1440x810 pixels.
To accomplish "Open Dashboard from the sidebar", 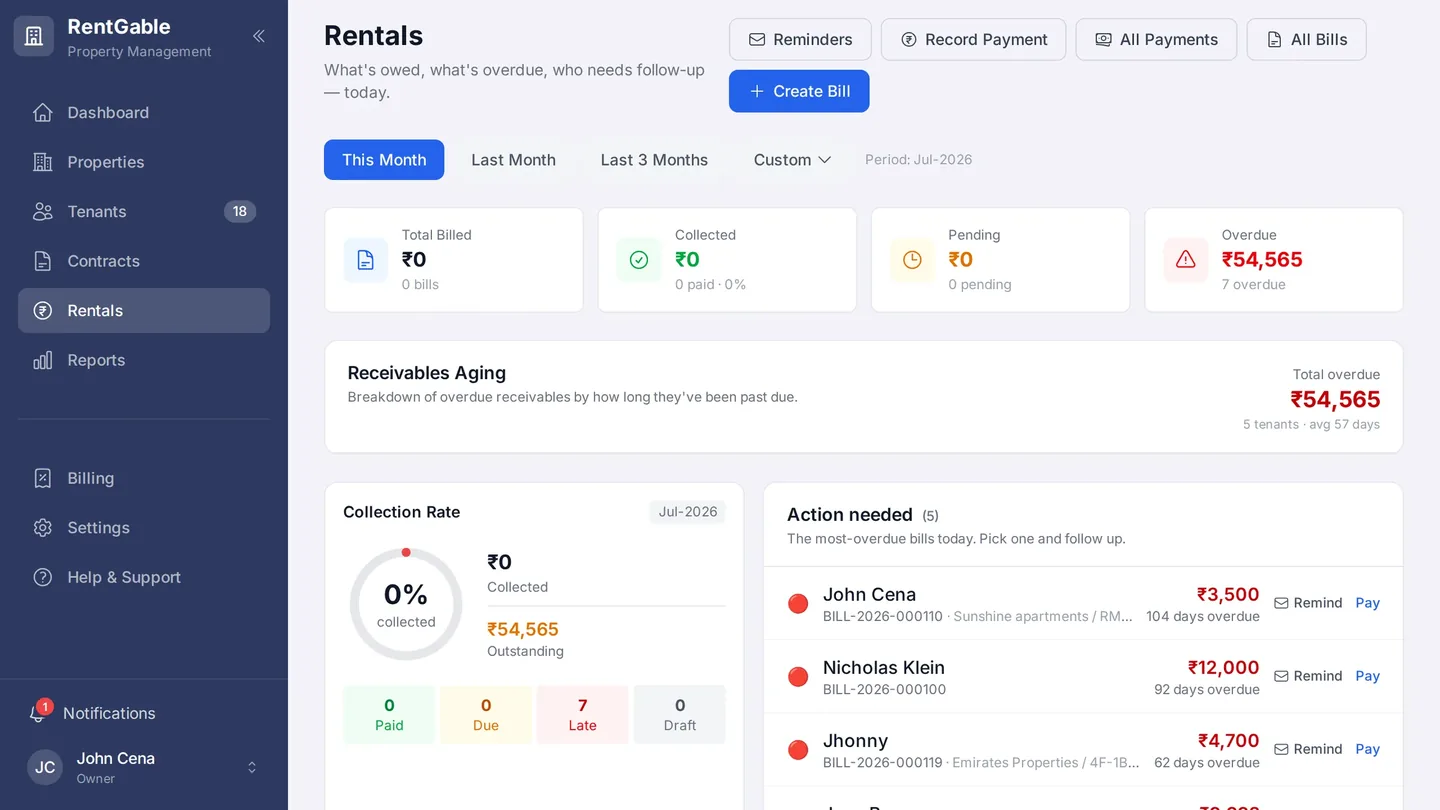I will click(144, 113).
